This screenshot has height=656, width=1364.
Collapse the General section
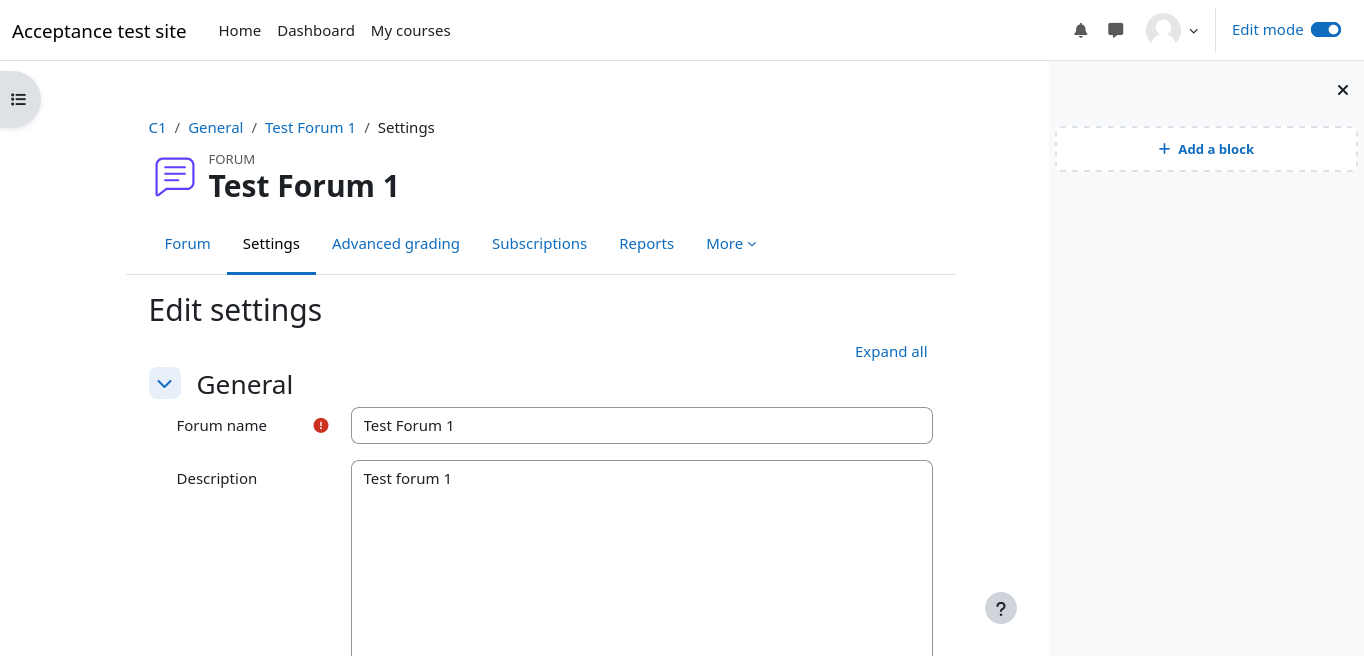pyautogui.click(x=165, y=383)
